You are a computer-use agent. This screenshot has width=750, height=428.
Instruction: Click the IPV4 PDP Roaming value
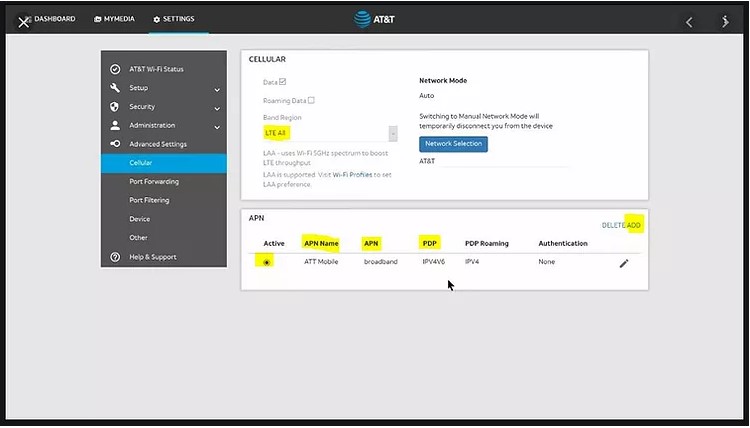[472, 262]
